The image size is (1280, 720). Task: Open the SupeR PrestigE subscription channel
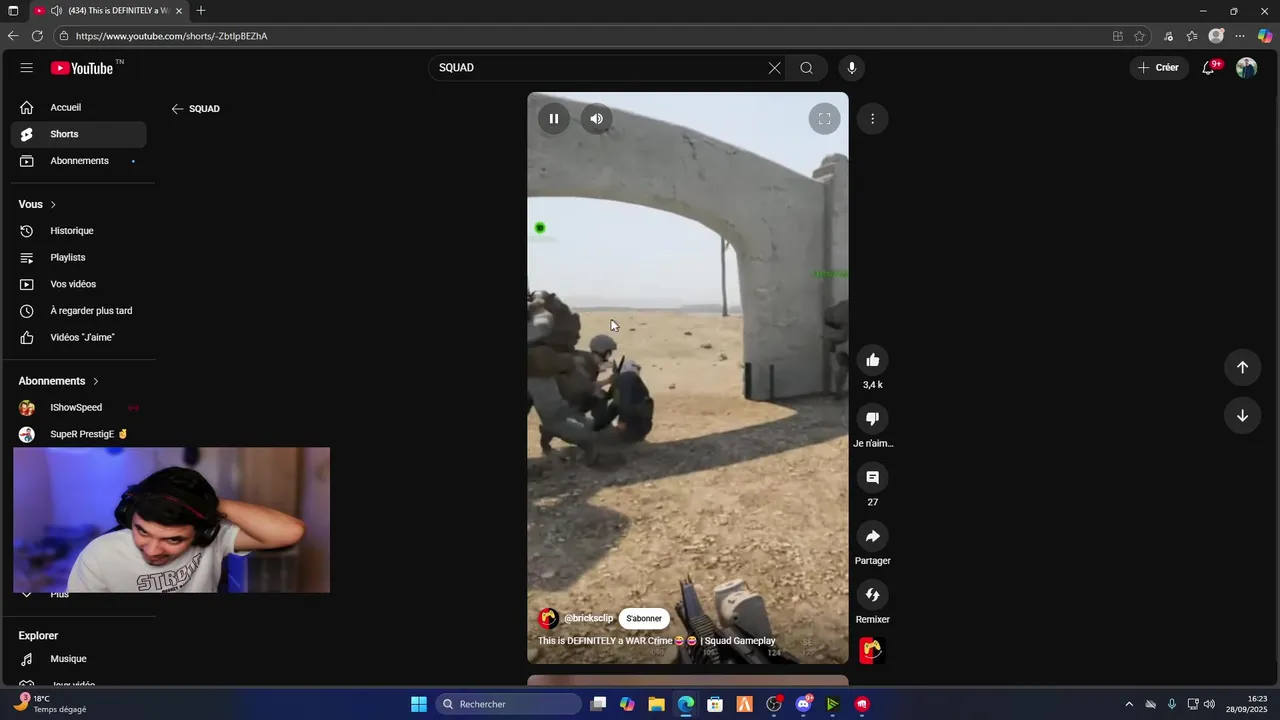tap(78, 434)
